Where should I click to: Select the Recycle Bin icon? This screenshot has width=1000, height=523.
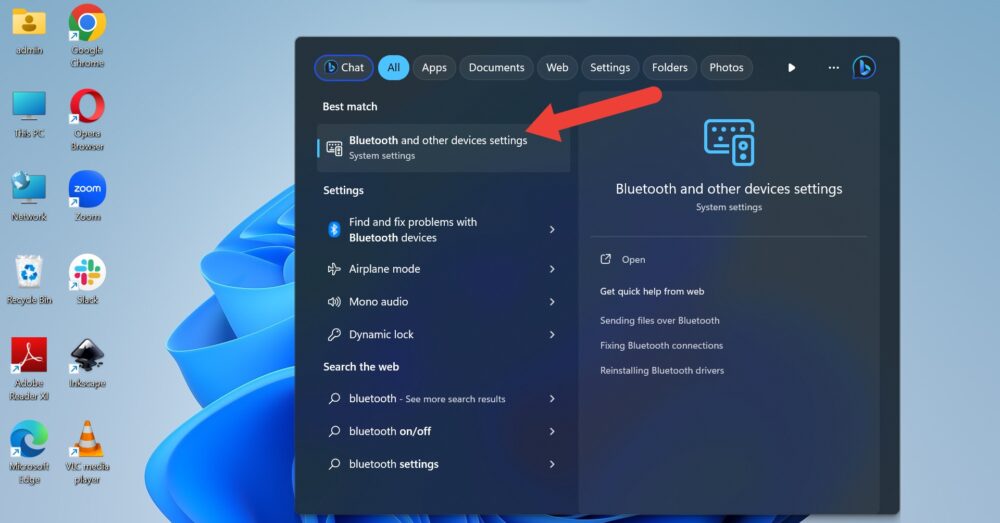click(x=29, y=279)
